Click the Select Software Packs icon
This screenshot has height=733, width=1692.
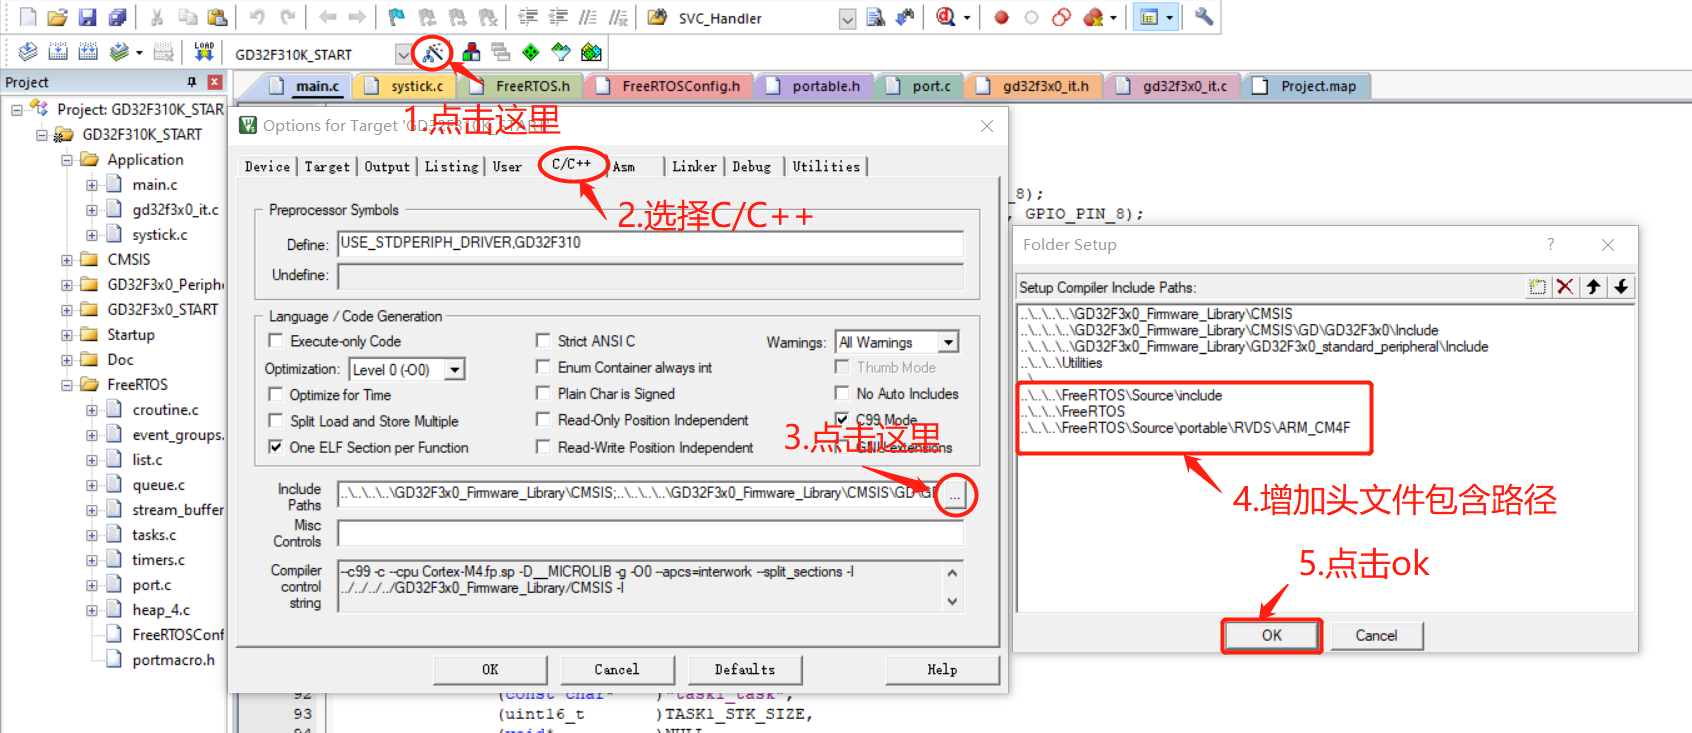[561, 52]
